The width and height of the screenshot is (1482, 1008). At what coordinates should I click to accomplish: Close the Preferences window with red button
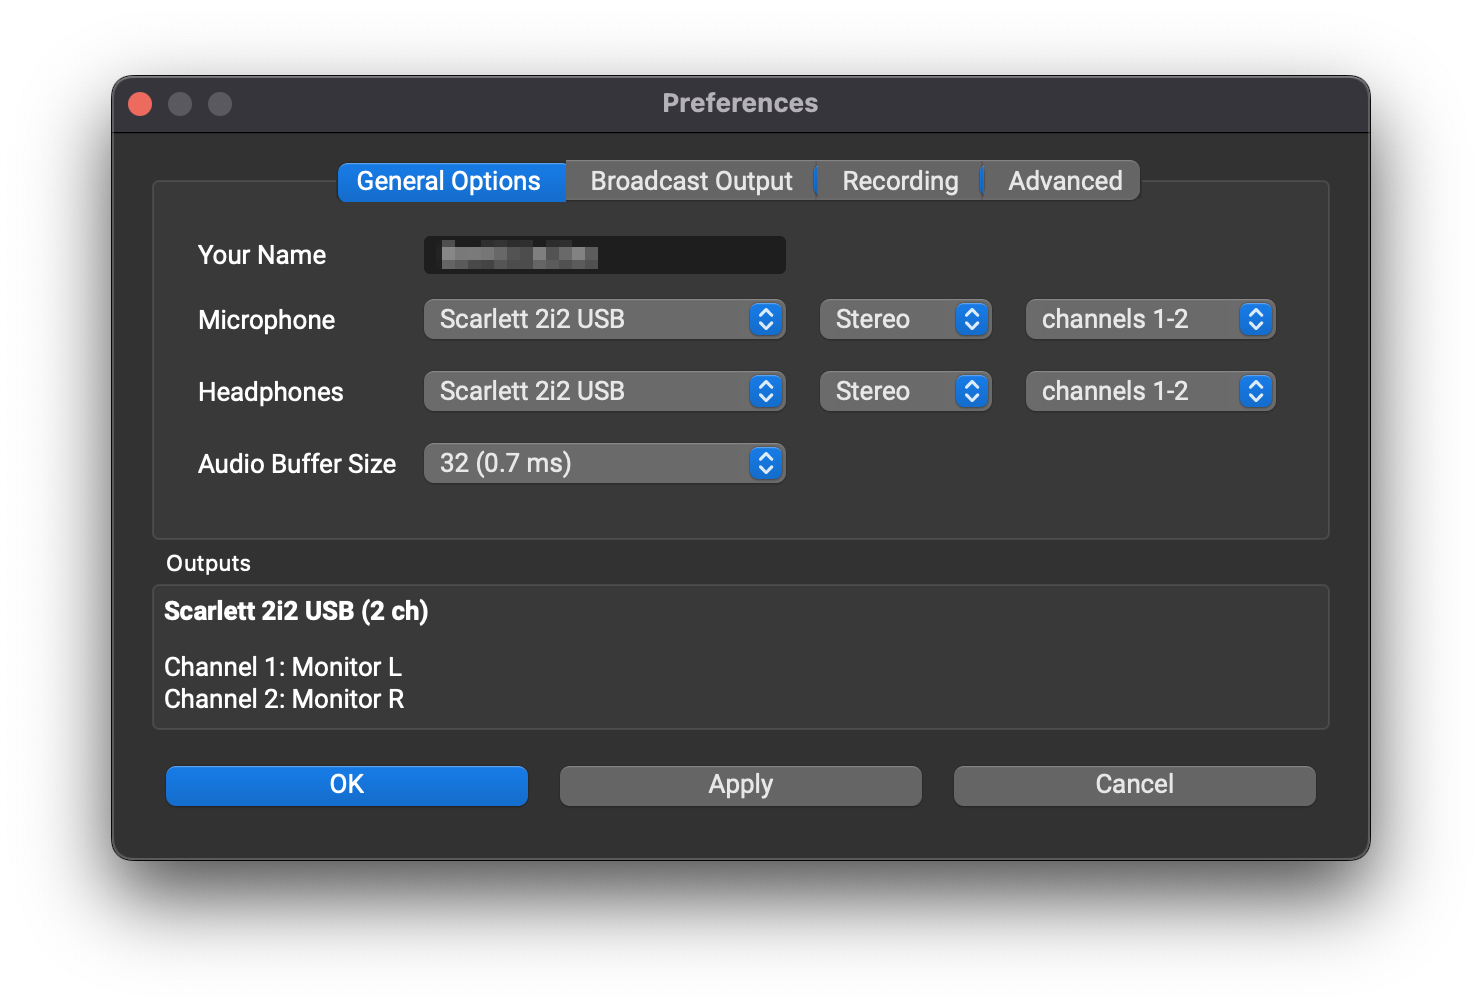[x=140, y=104]
